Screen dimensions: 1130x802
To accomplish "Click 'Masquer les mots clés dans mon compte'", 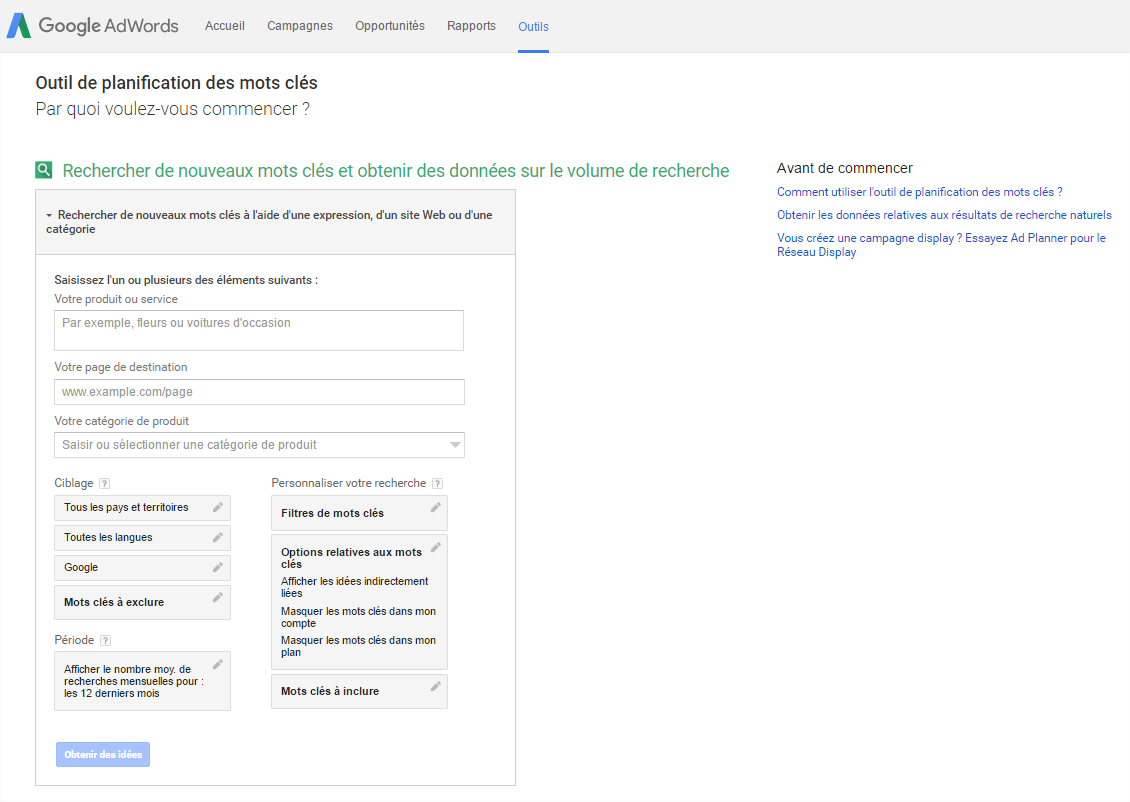I will coord(358,618).
